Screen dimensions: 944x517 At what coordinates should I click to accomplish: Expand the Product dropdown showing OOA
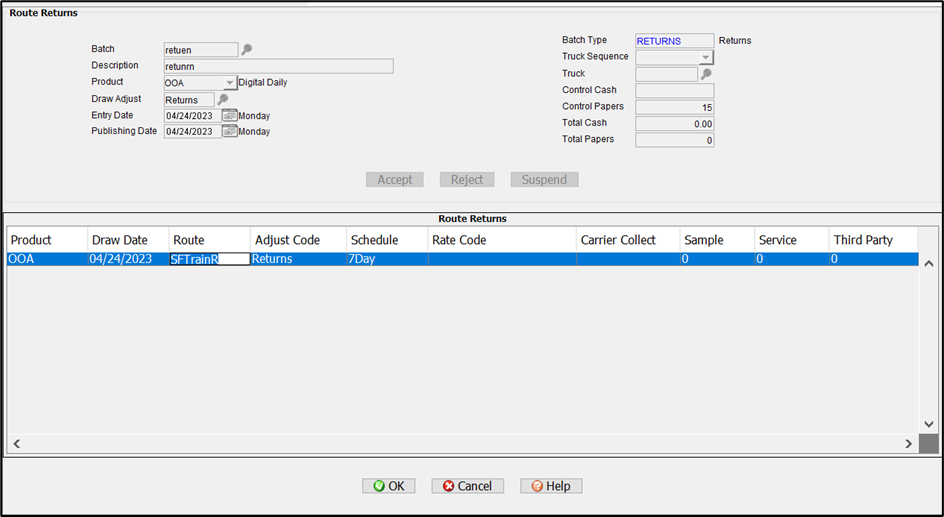[x=230, y=83]
